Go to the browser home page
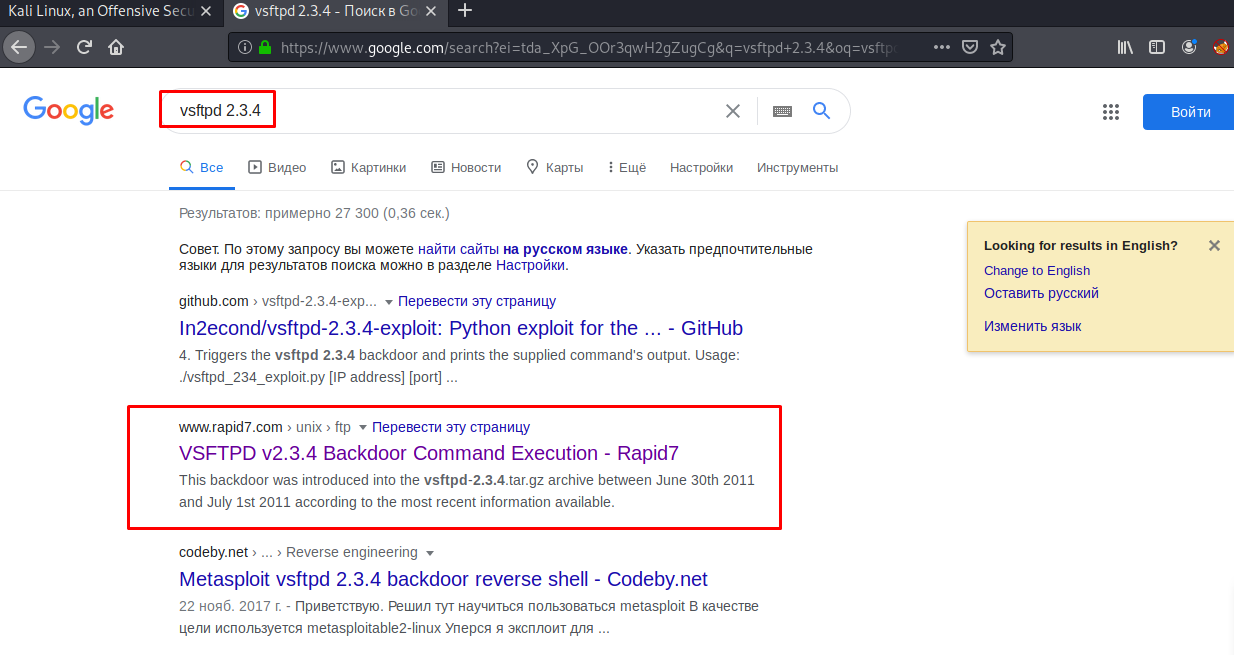 (x=116, y=47)
